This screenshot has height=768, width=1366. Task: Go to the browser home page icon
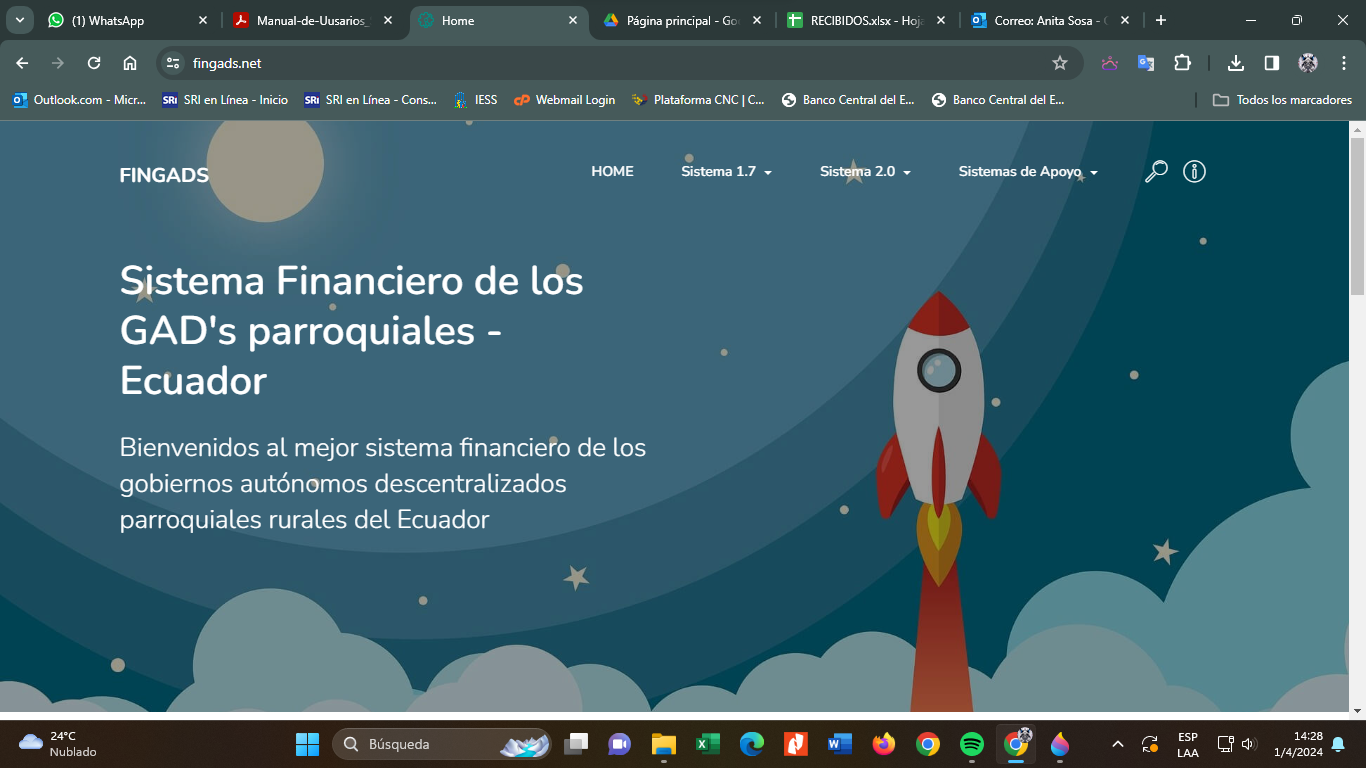point(130,63)
